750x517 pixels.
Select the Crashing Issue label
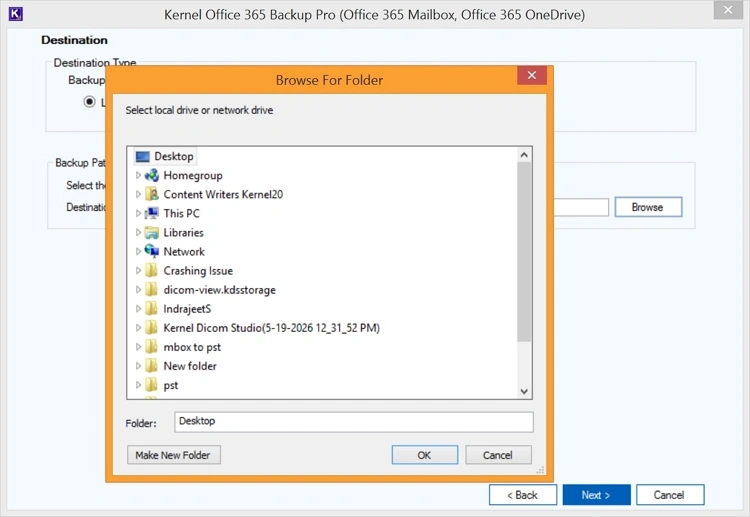tap(198, 271)
